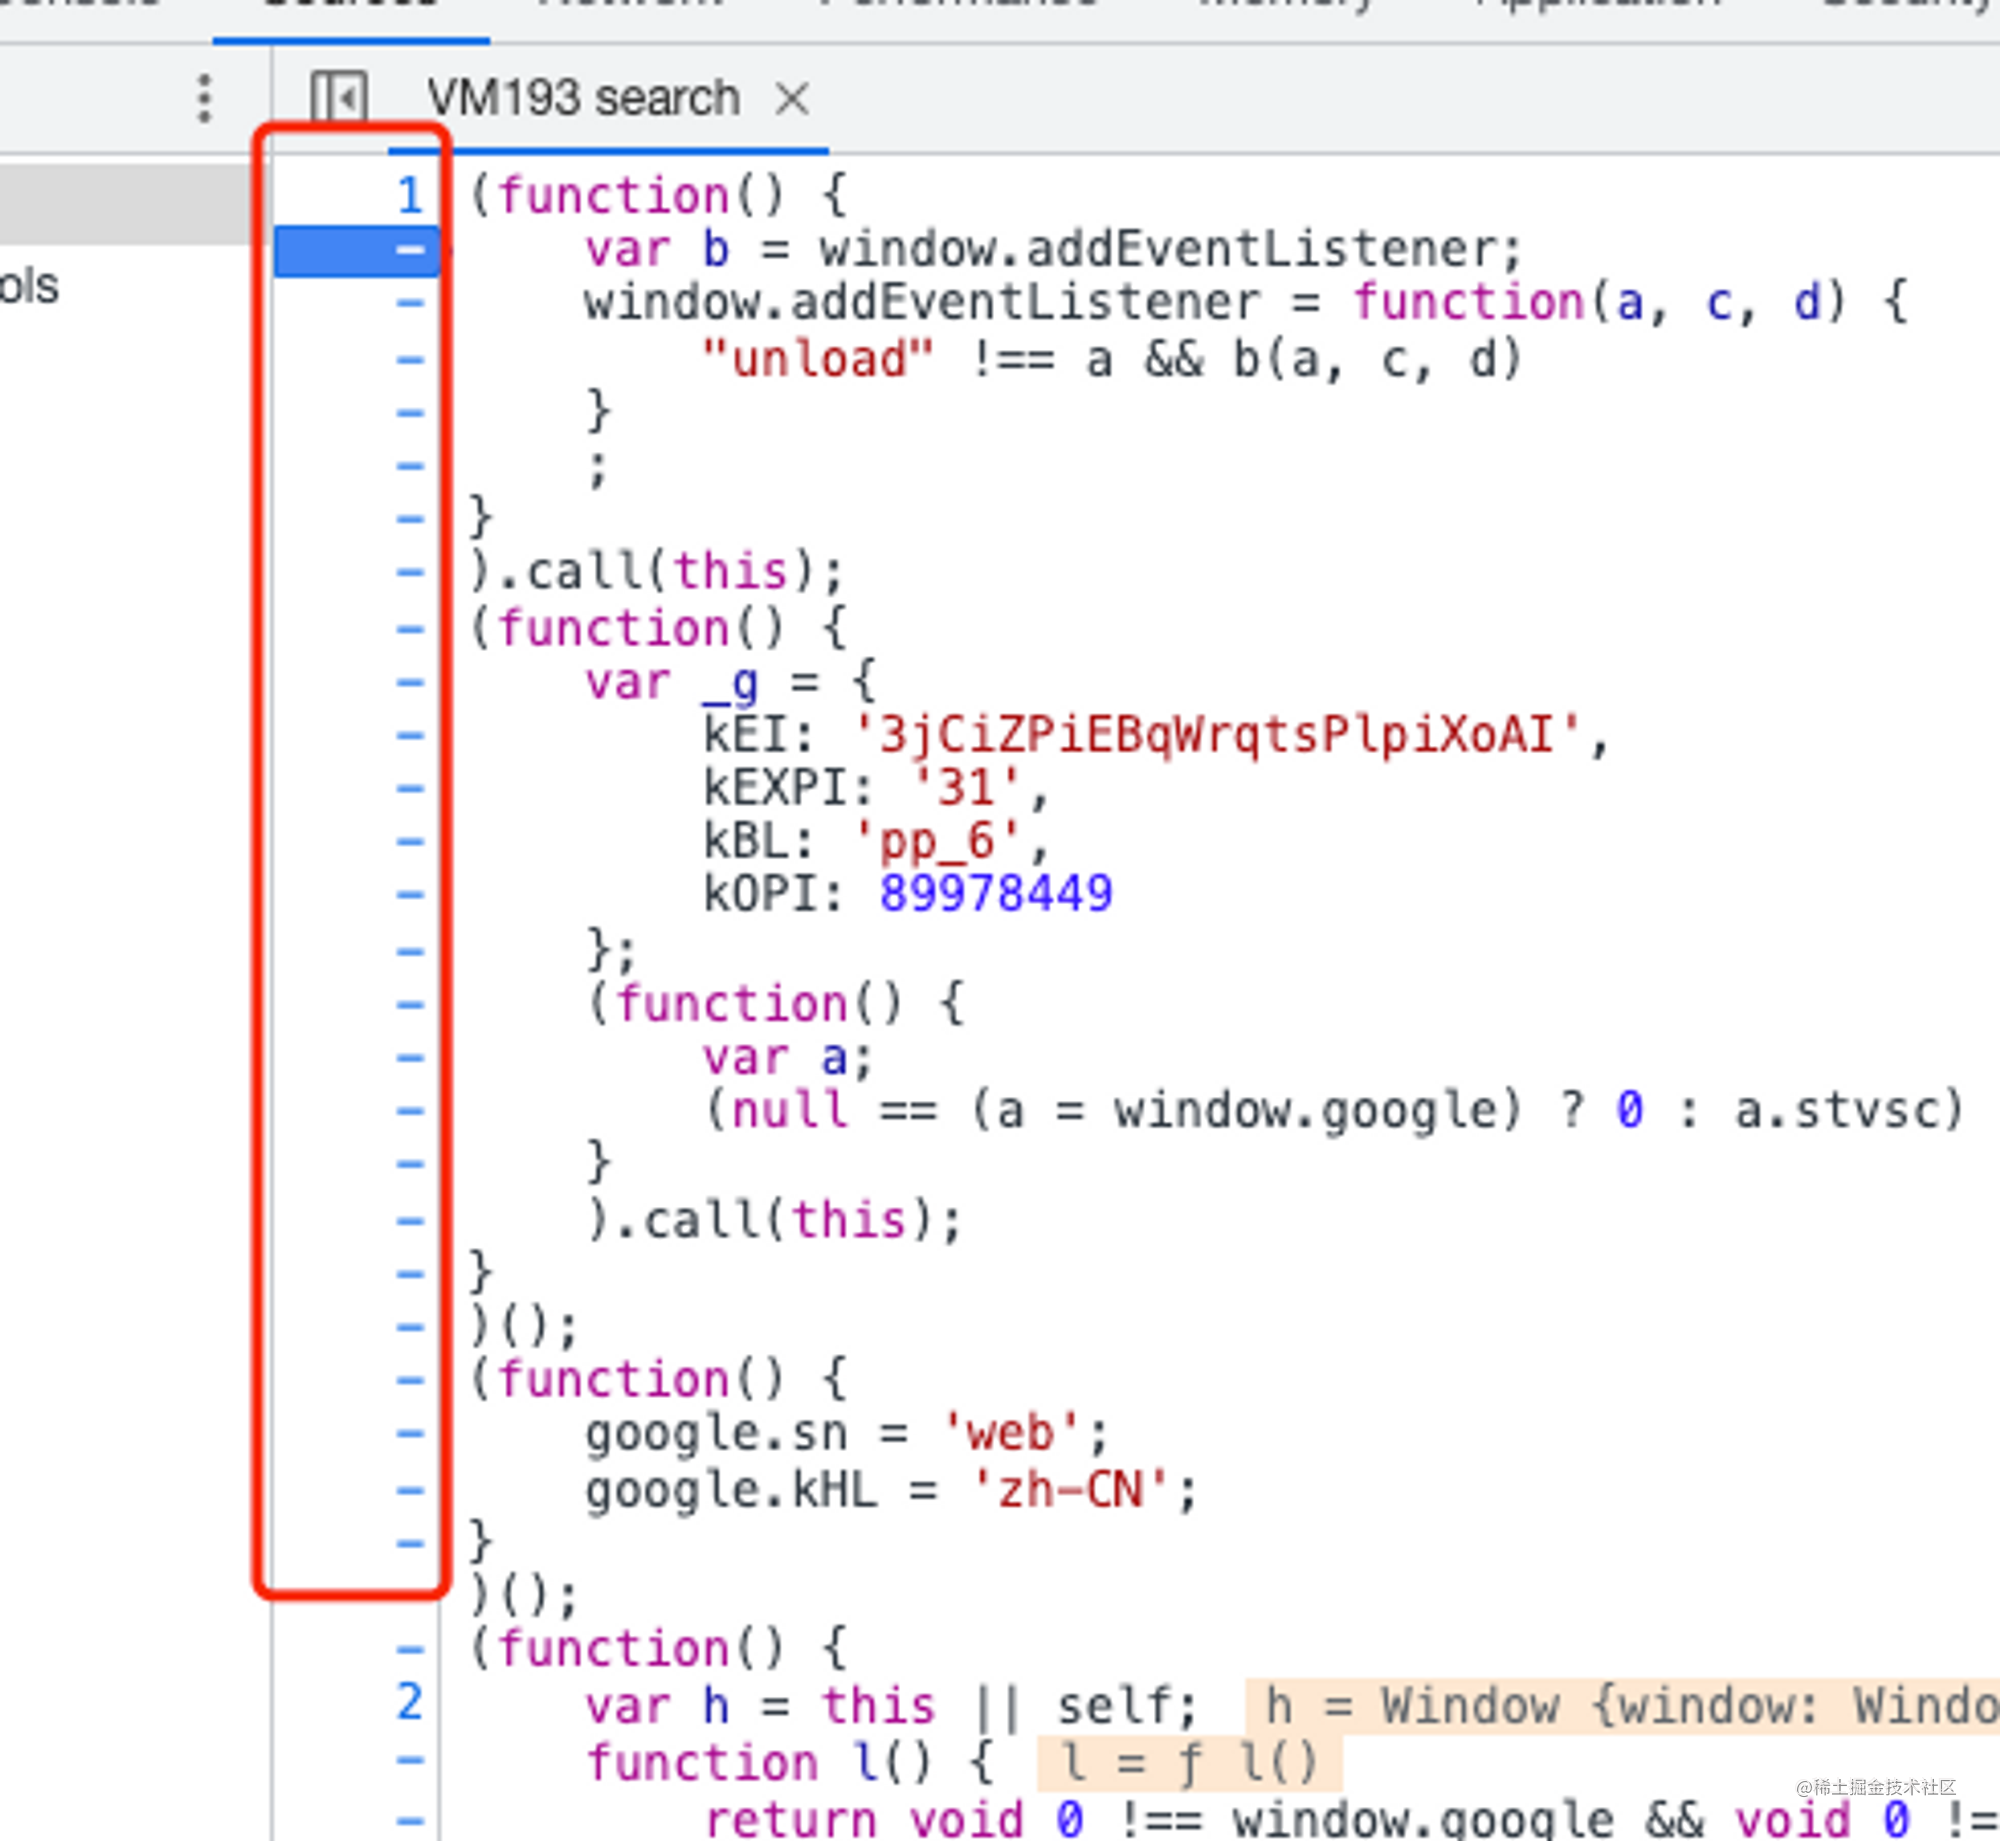
Task: Close the VM193 search tab
Action: 793,99
